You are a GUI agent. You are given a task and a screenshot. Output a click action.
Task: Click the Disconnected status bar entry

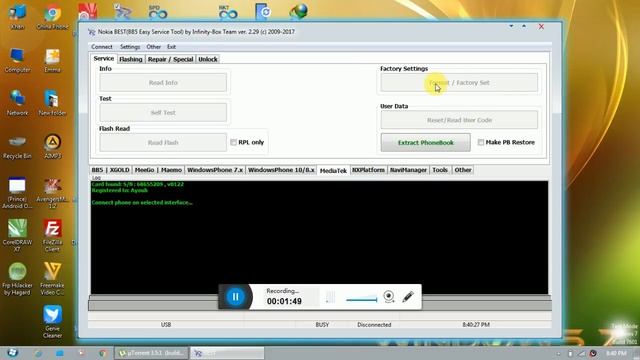374,324
